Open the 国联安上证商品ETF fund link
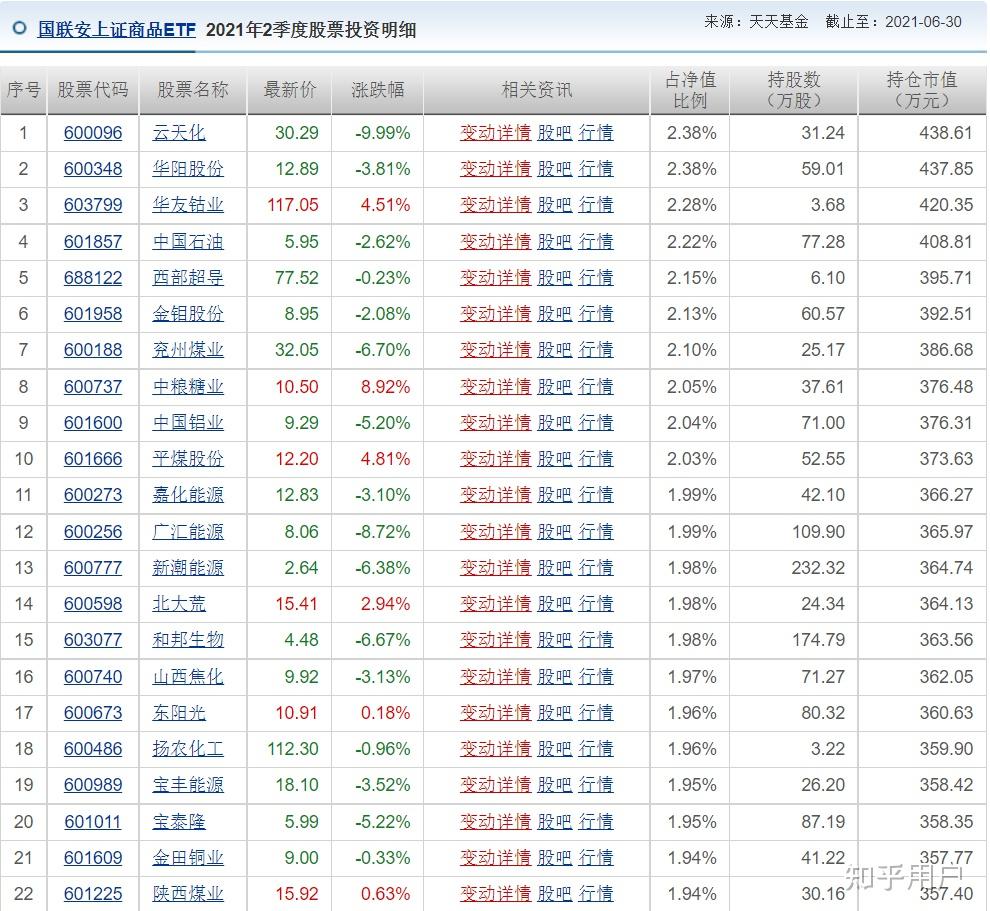This screenshot has height=911, width=990. [x=117, y=30]
